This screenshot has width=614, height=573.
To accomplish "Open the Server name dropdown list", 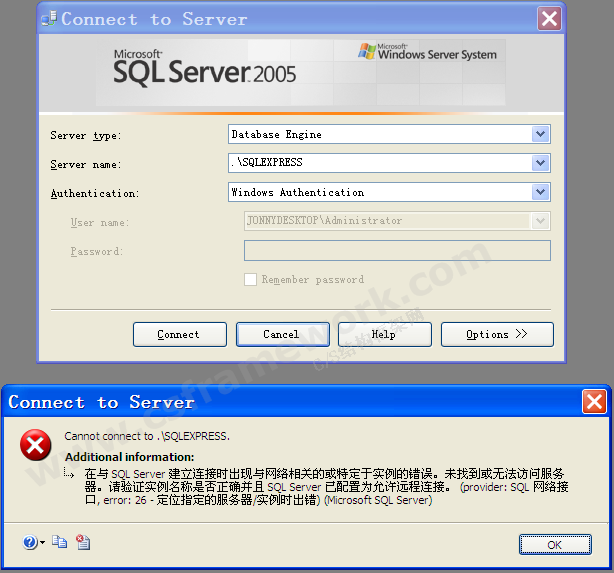I will [x=541, y=163].
